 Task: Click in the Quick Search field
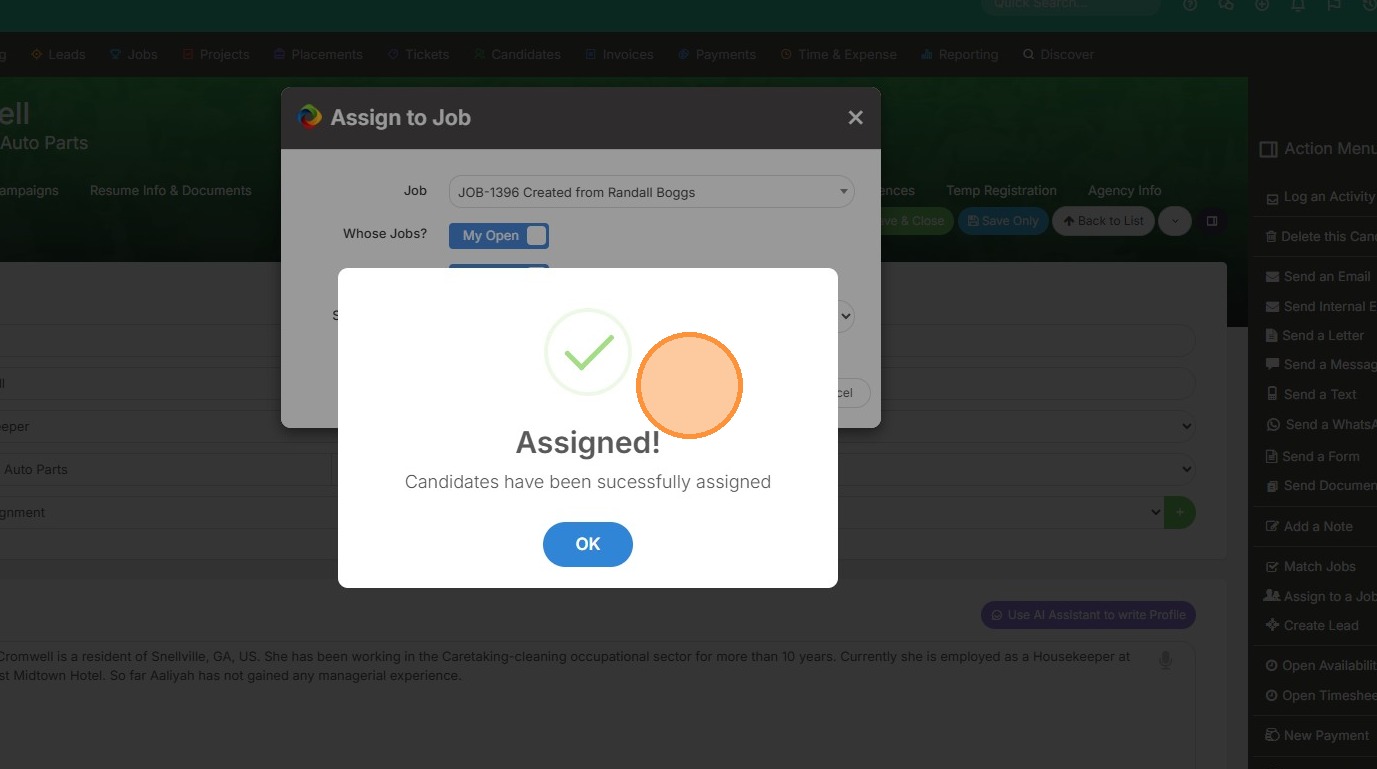point(1070,5)
